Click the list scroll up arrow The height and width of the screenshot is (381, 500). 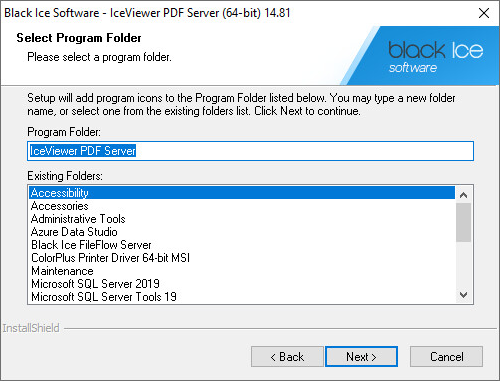(463, 195)
